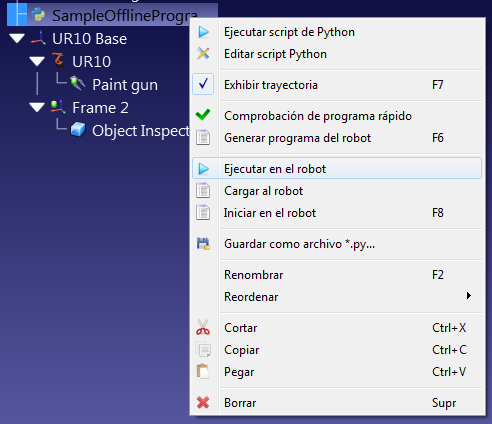Toggle the Exhibir trayectoria checkmark
This screenshot has height=424, width=492.
click(203, 84)
